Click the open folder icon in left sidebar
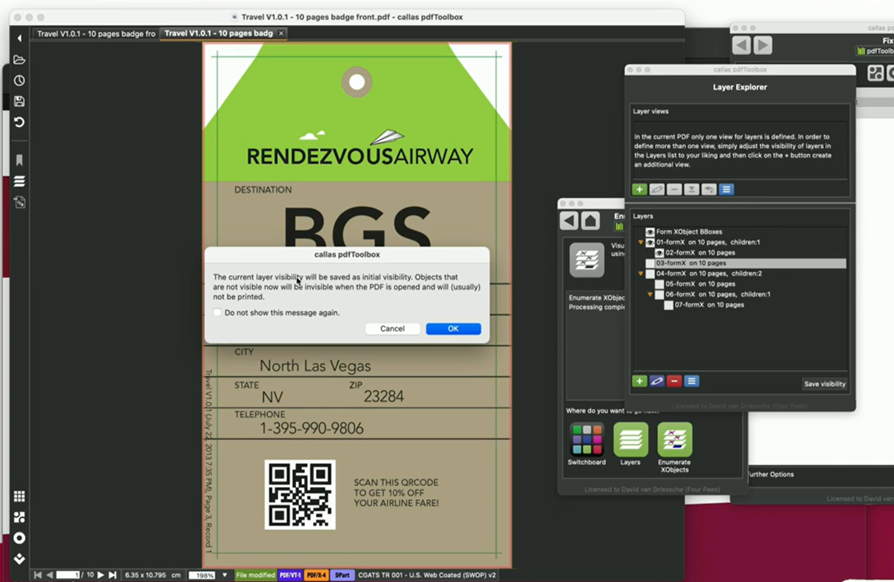The image size is (894, 582). [19, 60]
